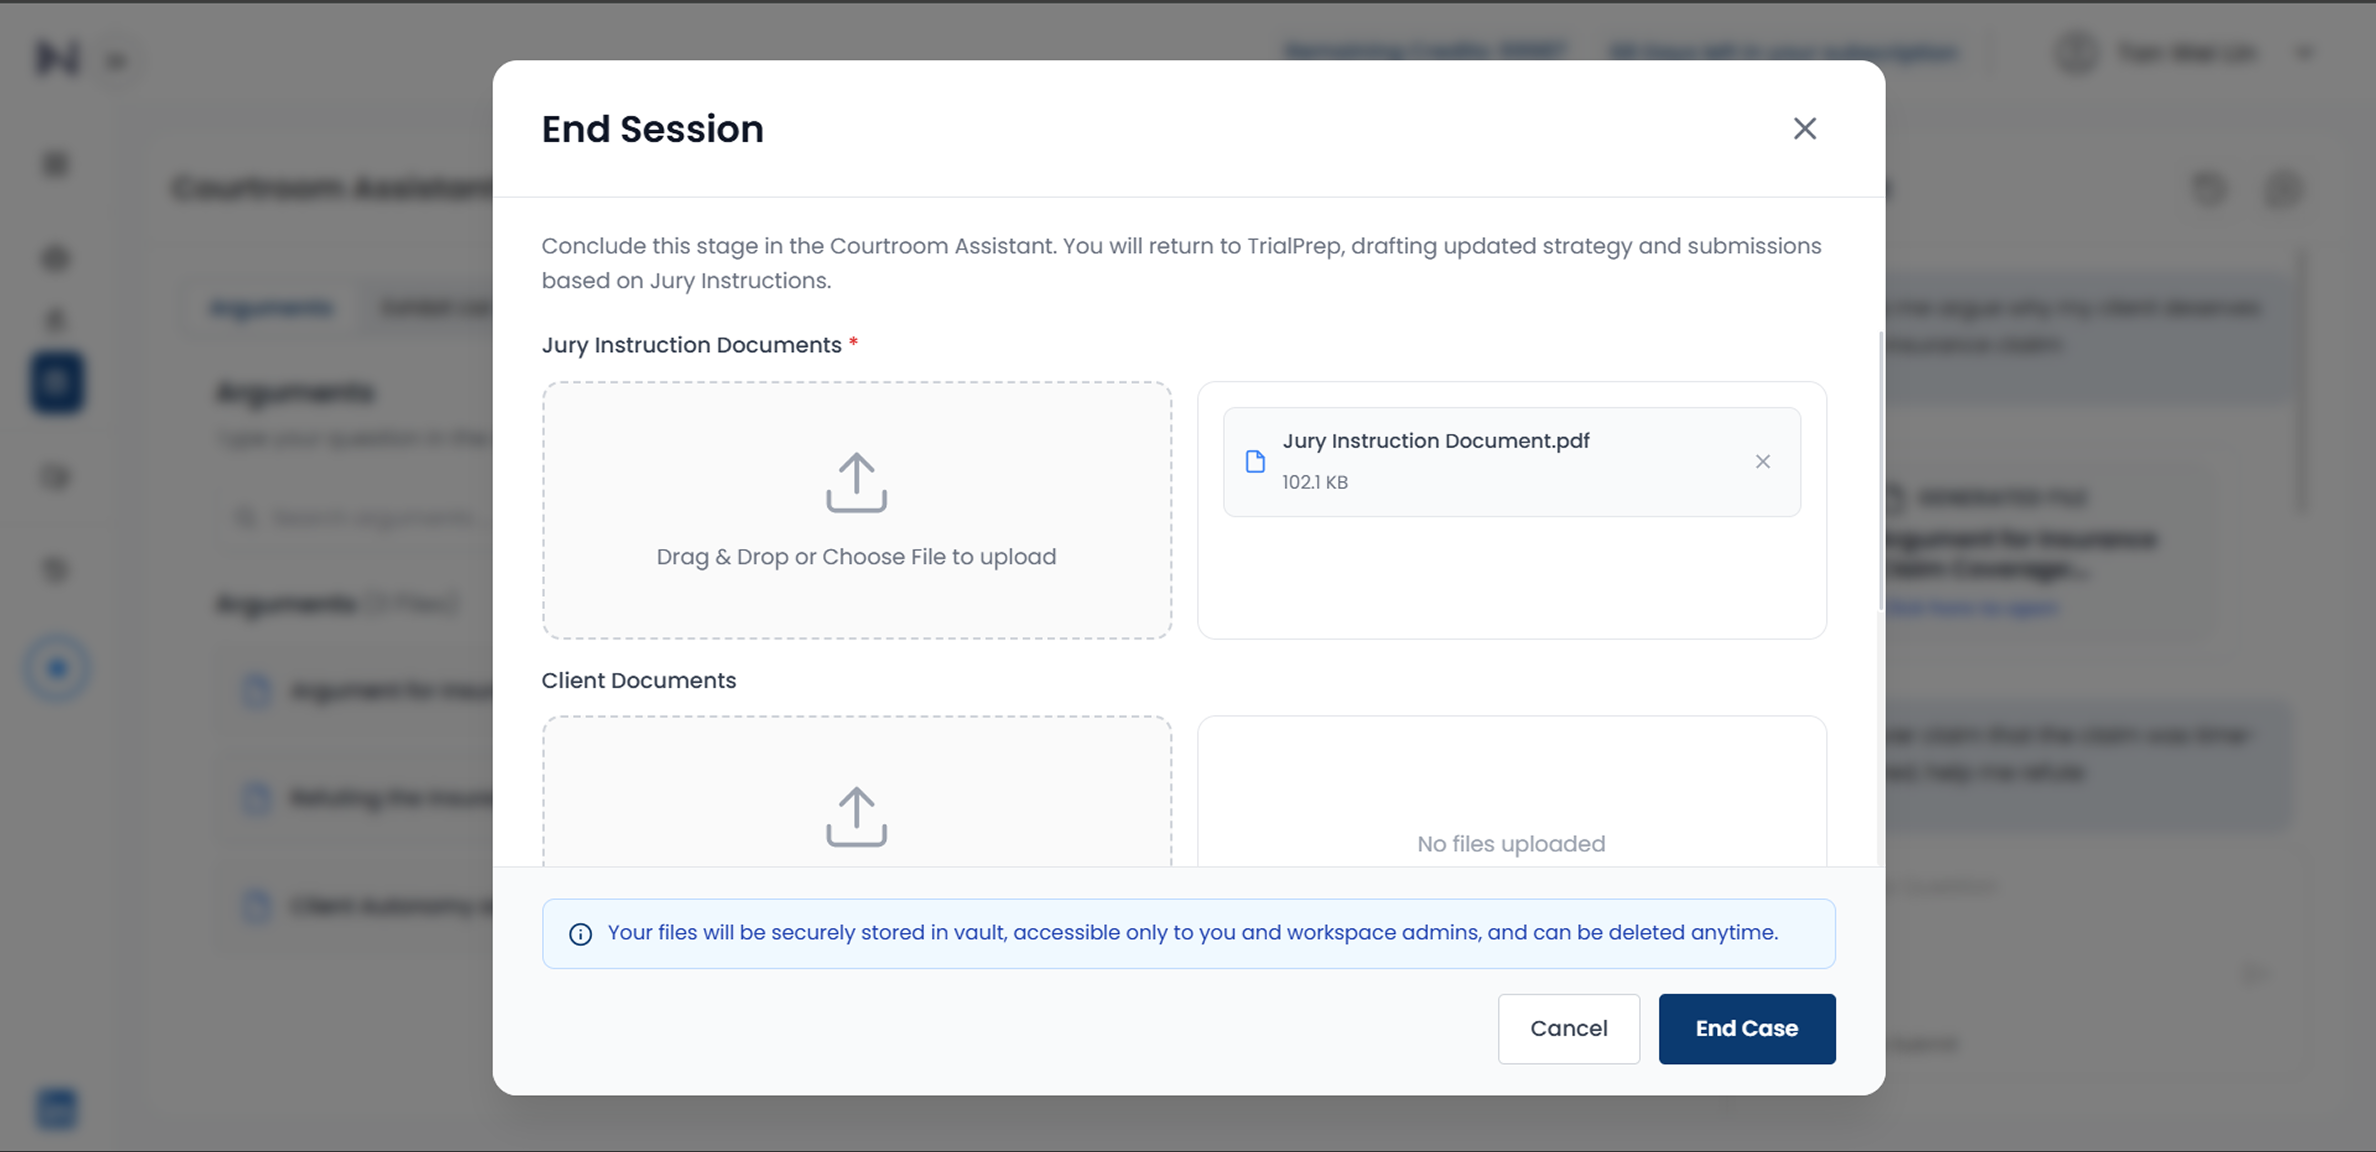Open the user profile dropdown at top right
The width and height of the screenshot is (2376, 1152).
click(2304, 53)
